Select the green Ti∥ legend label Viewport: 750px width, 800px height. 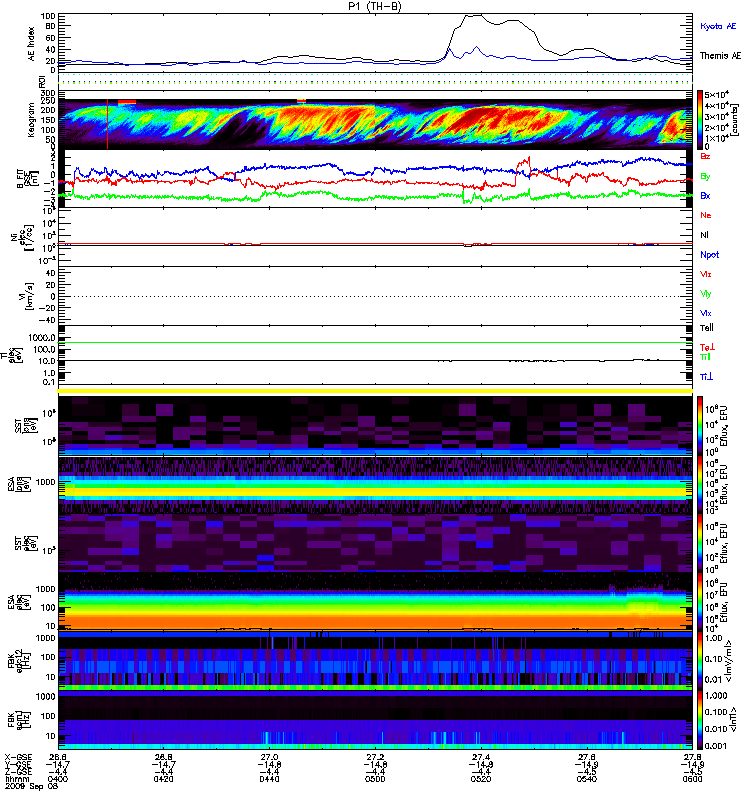pyautogui.click(x=705, y=357)
